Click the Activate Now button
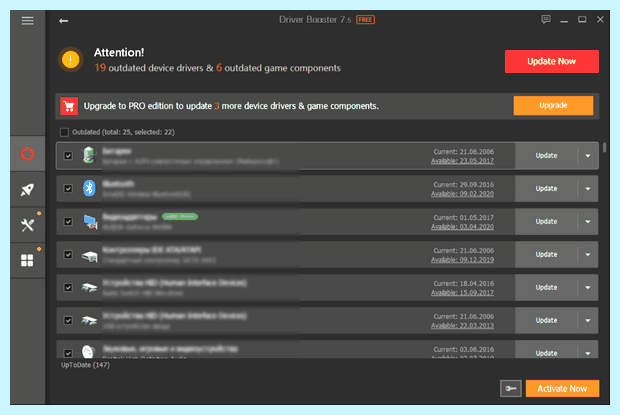 click(562, 389)
